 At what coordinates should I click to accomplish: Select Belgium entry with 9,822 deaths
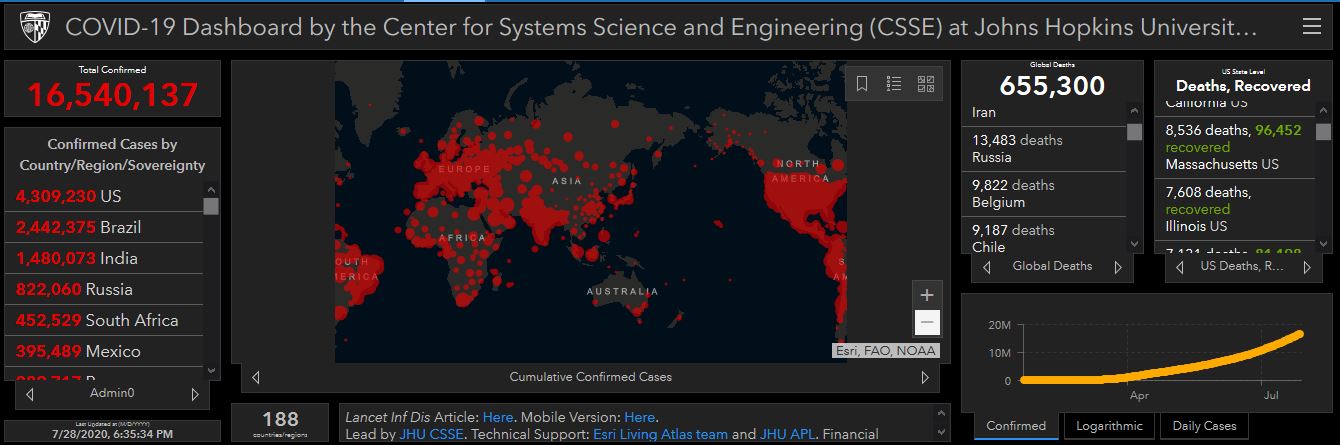click(1045, 194)
